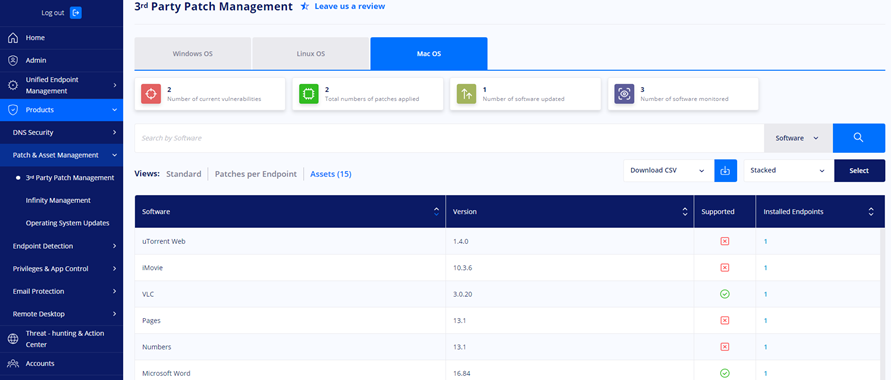Click the Accounts people icon

click(x=13, y=364)
